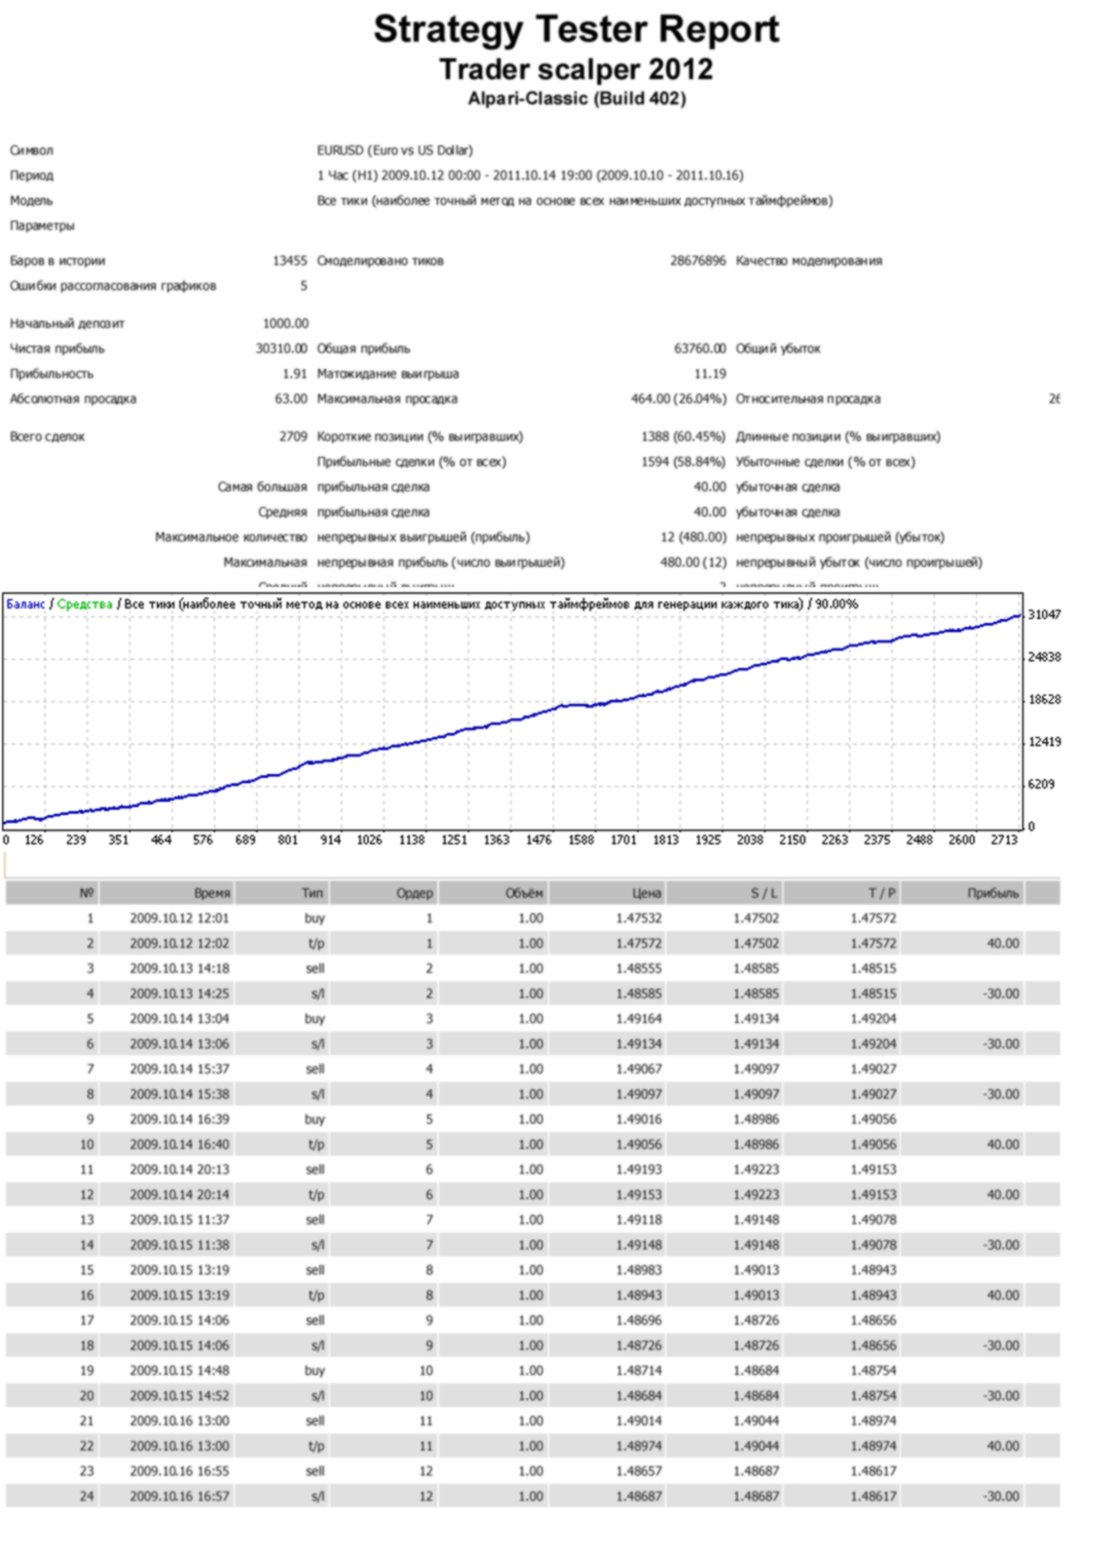Select the value "464.00 (26.04%)"
1108x1567 pixels.
pos(678,399)
